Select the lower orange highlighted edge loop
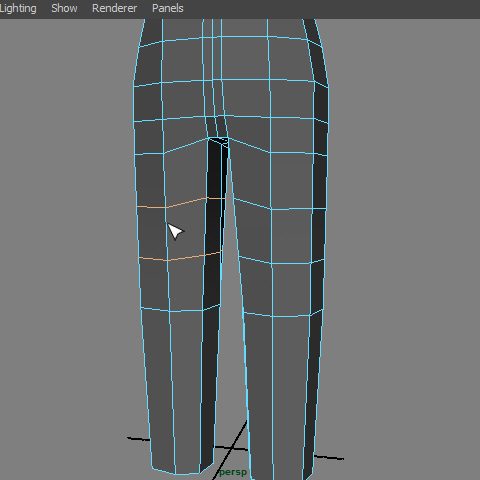 (x=180, y=257)
